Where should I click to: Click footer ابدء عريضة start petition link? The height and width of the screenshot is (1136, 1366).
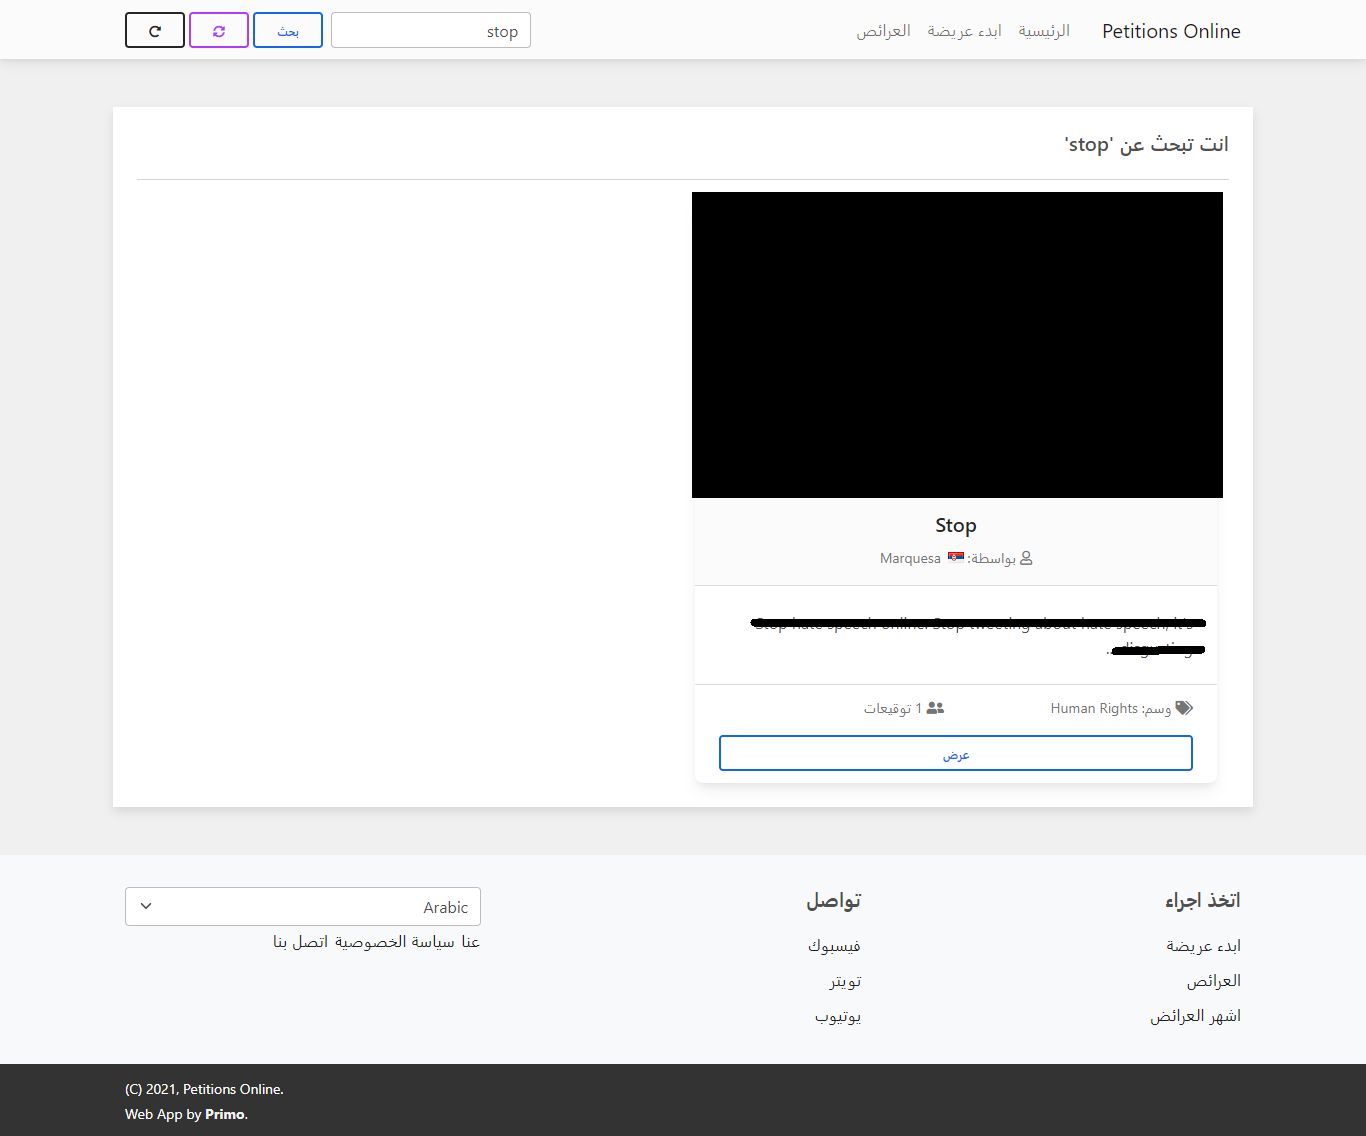pos(1203,946)
